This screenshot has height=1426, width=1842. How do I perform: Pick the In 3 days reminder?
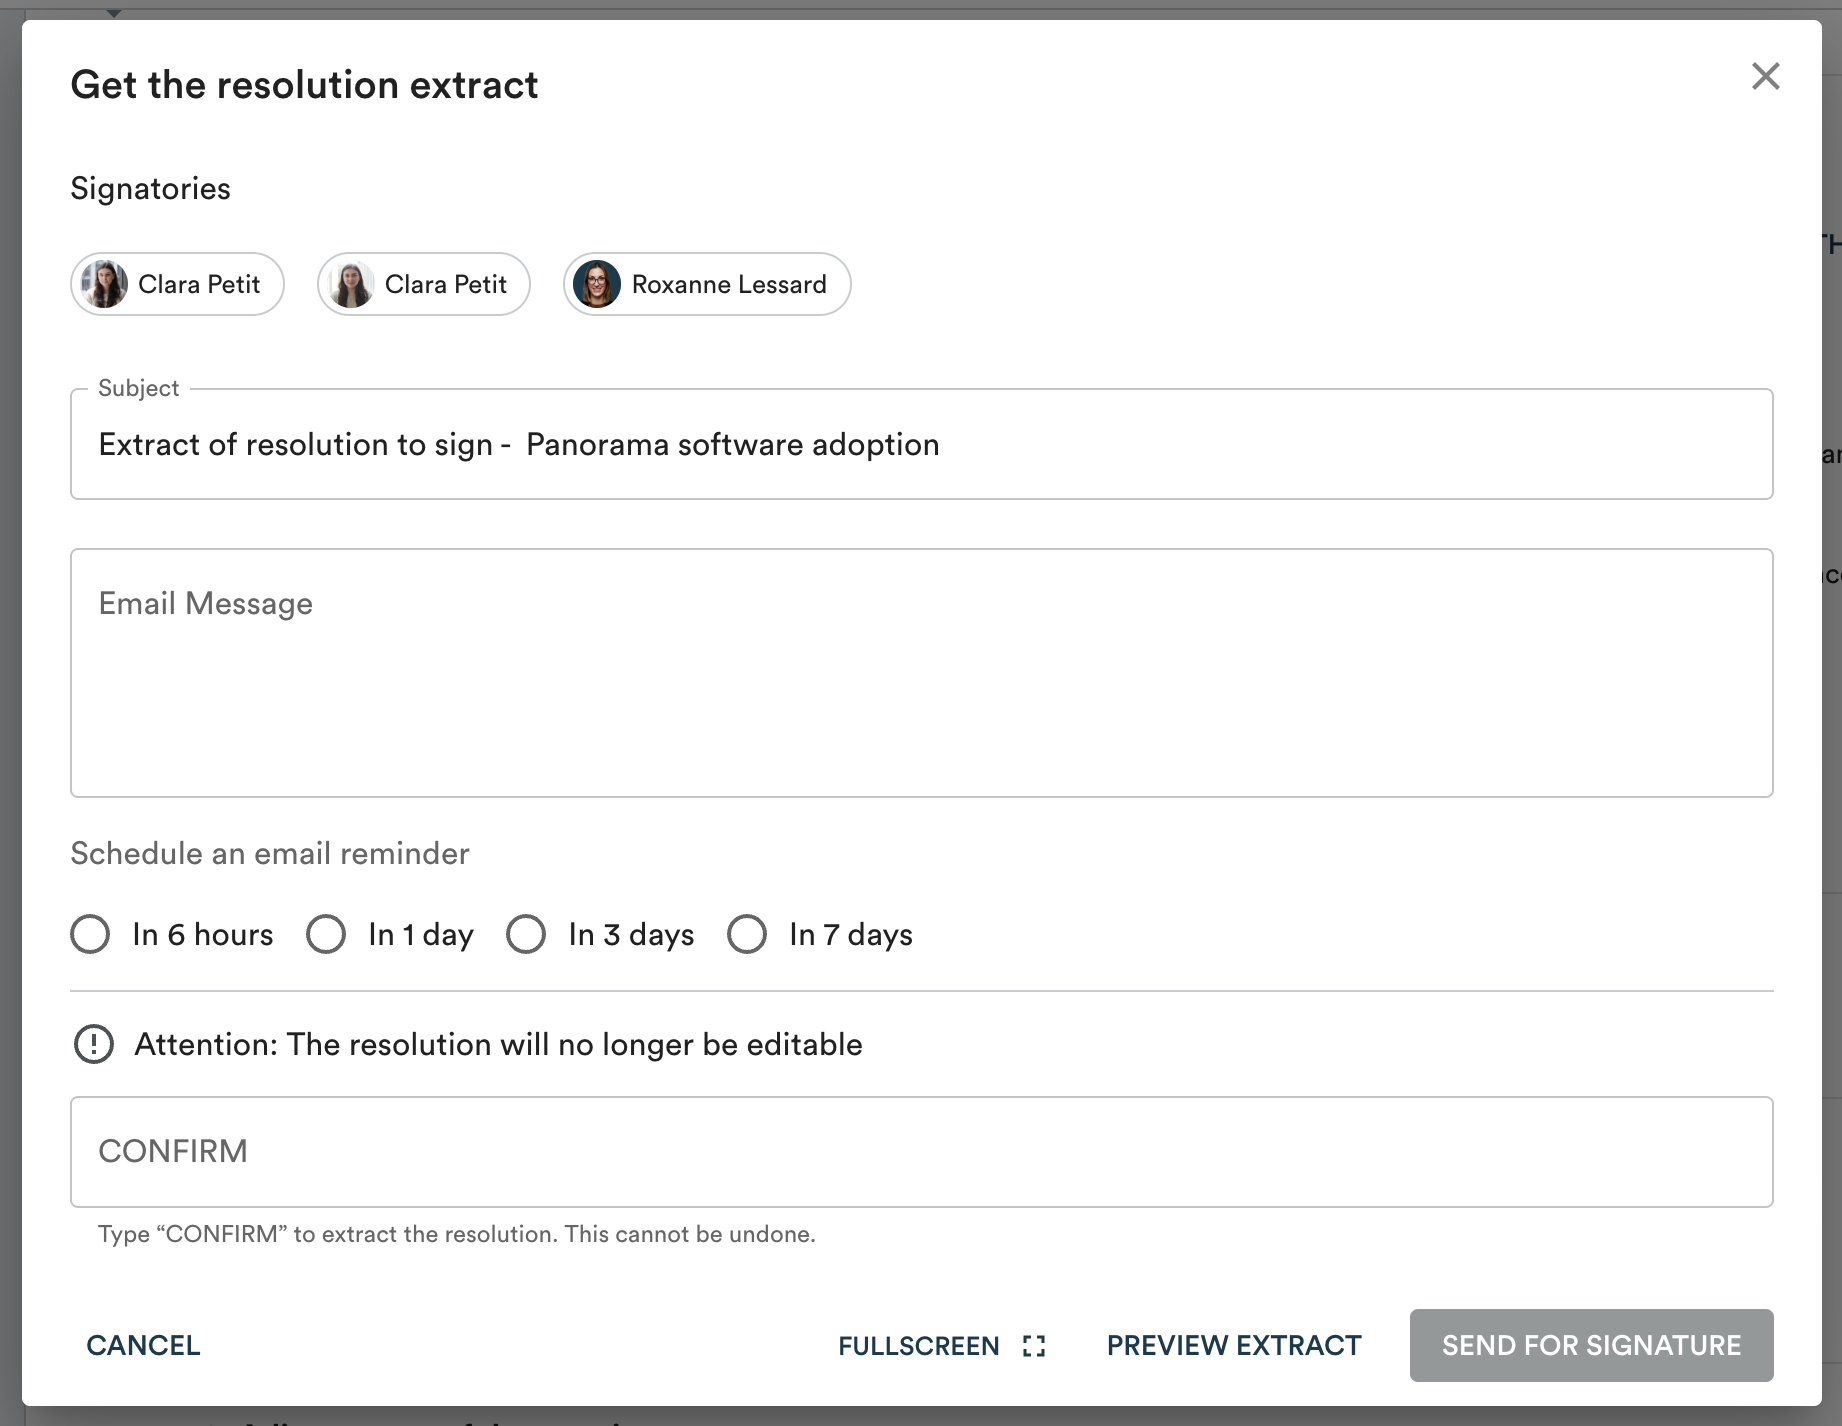coord(526,934)
